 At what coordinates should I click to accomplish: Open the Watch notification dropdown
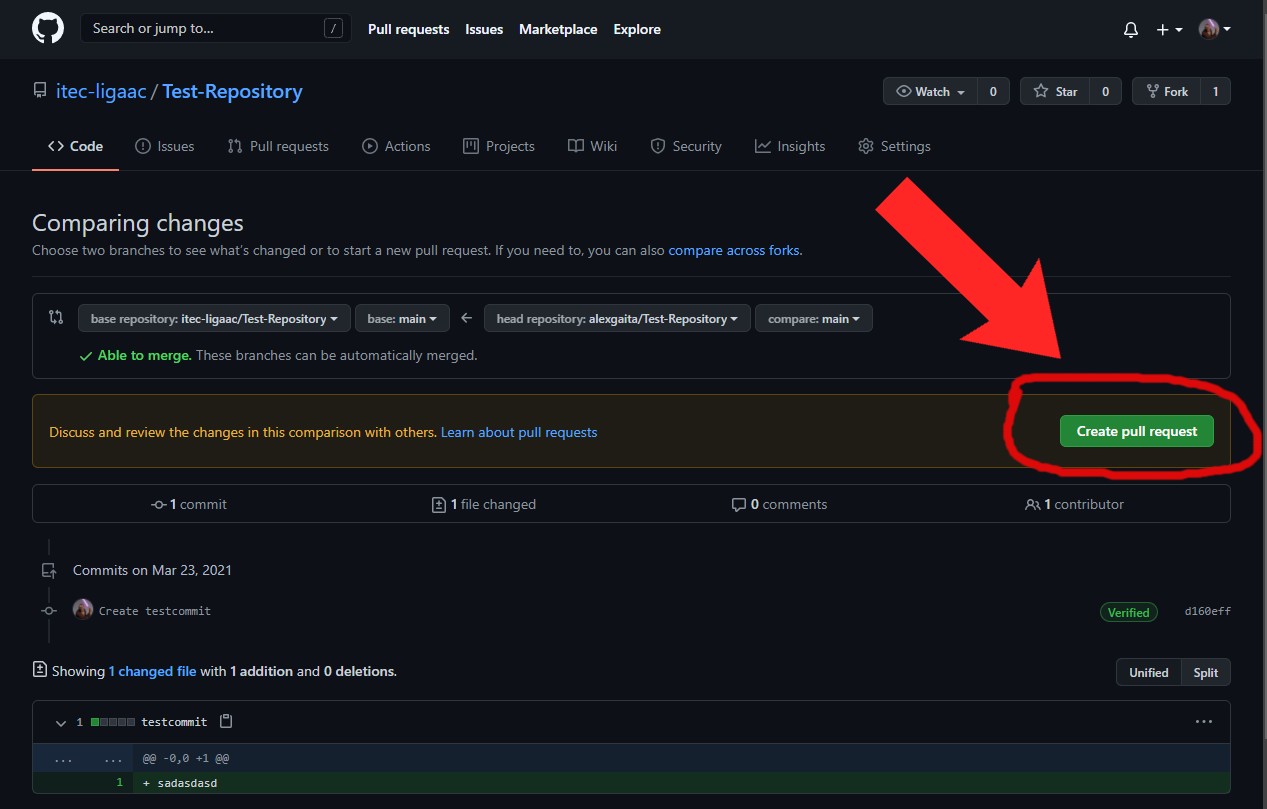(x=930, y=91)
